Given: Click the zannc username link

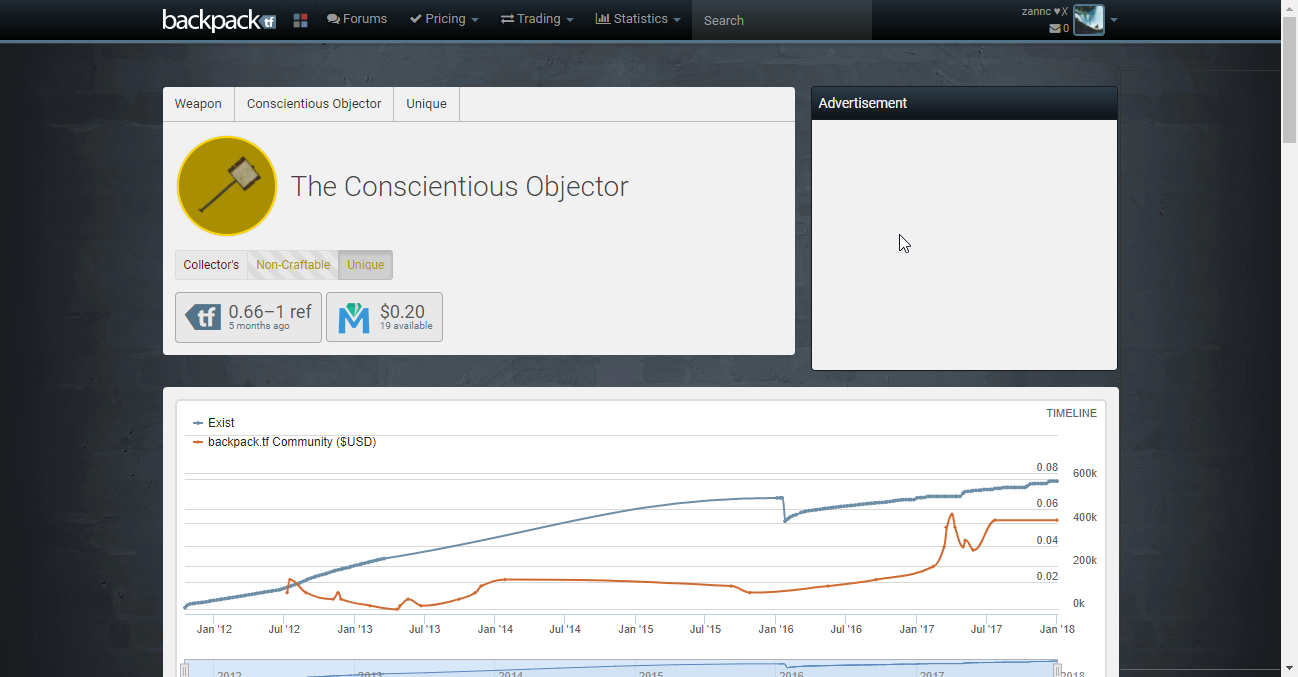Looking at the screenshot, I should (x=1036, y=11).
